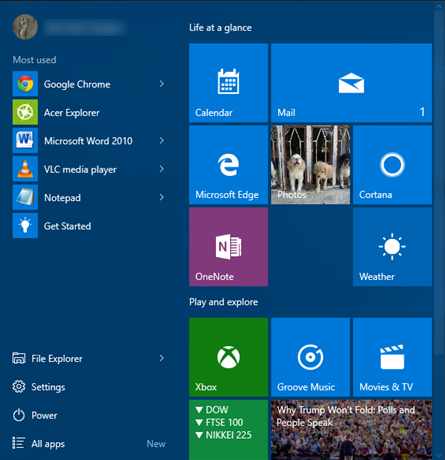The width and height of the screenshot is (445, 460).
Task: Open Get Started lightbulb icon
Action: 25,226
